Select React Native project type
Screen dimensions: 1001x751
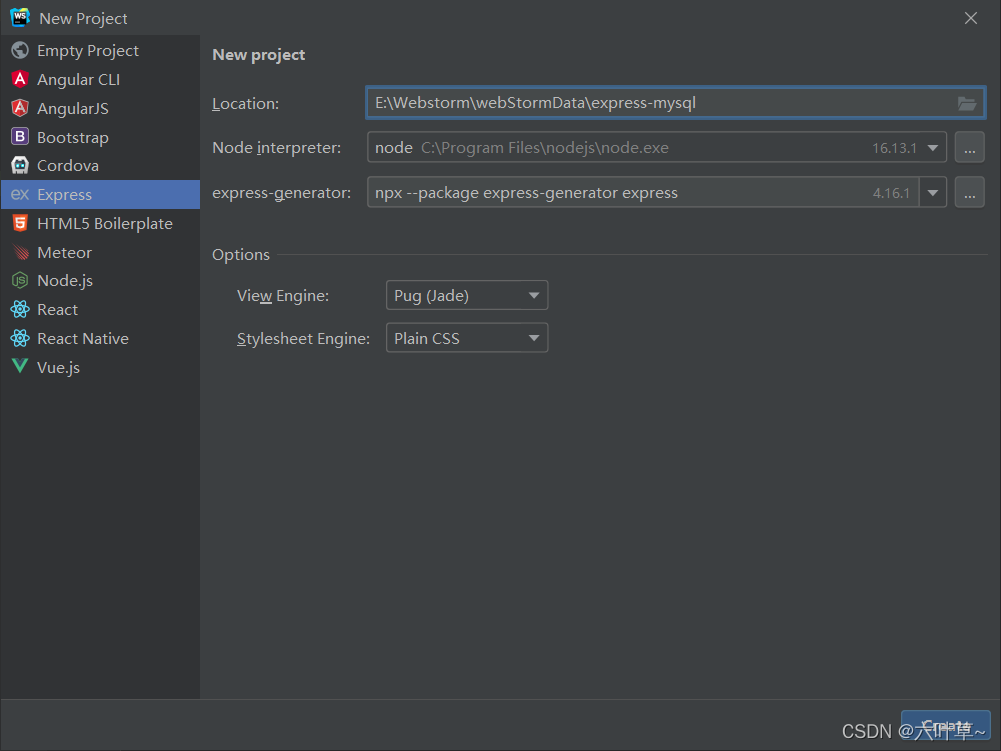pos(82,339)
